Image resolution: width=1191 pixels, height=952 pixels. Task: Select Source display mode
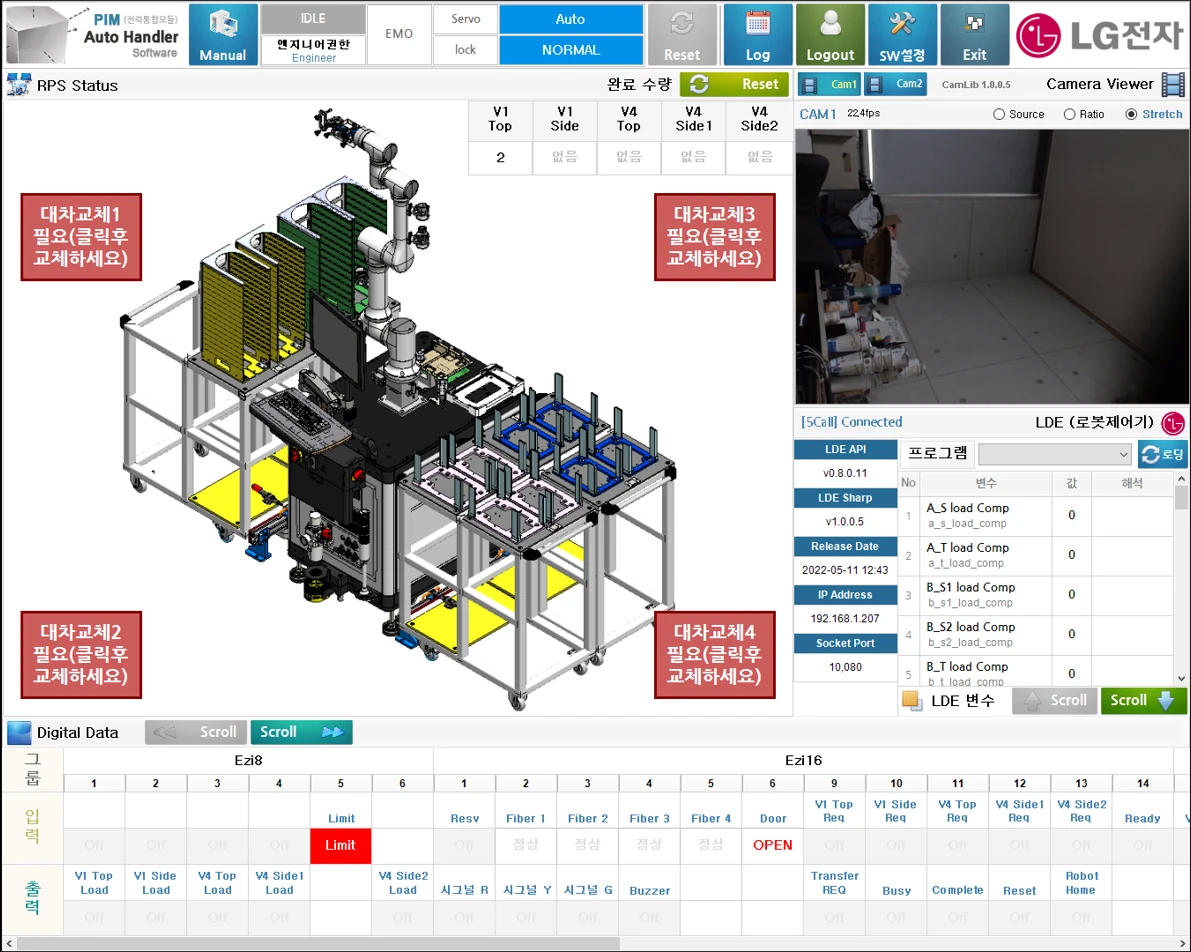coord(1019,114)
